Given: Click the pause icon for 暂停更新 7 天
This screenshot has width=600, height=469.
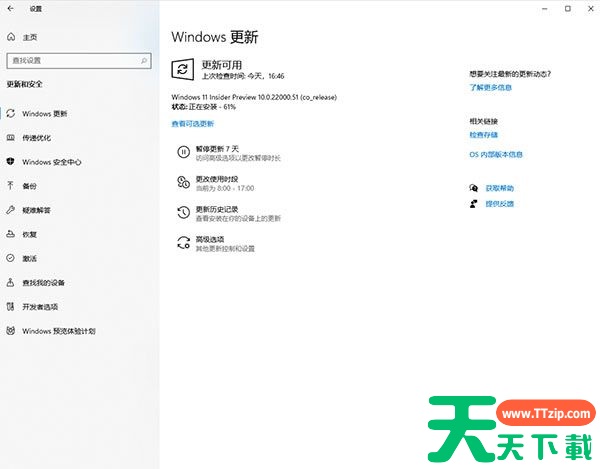Looking at the screenshot, I should tap(183, 152).
